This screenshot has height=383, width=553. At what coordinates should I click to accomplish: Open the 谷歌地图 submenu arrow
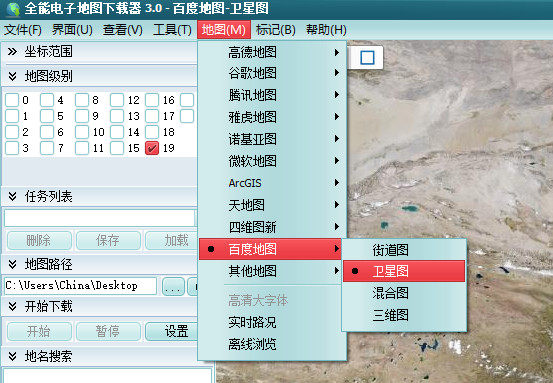(337, 73)
